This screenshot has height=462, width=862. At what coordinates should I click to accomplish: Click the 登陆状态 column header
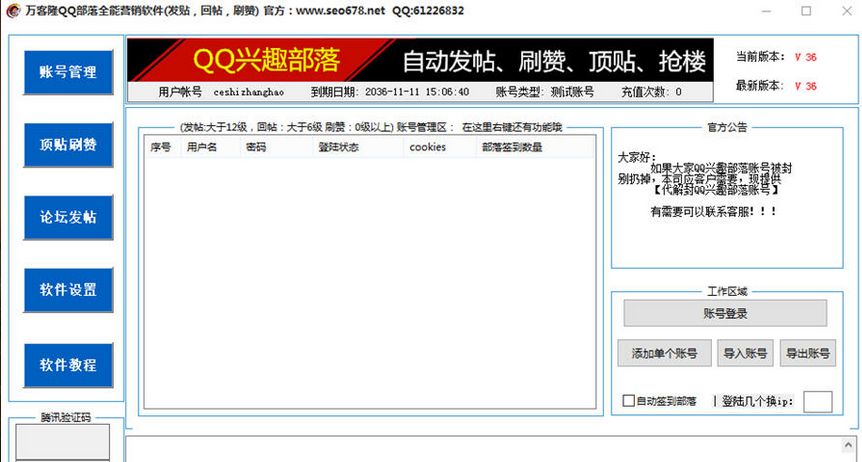[x=338, y=147]
